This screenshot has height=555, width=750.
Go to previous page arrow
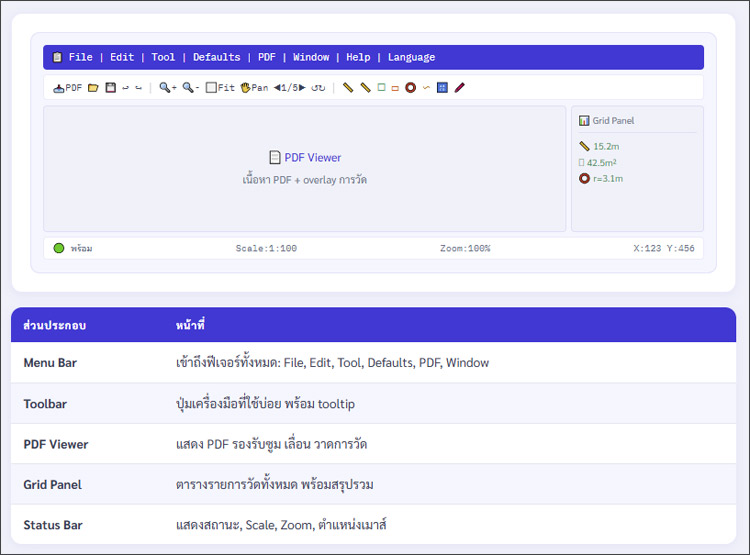(277, 88)
